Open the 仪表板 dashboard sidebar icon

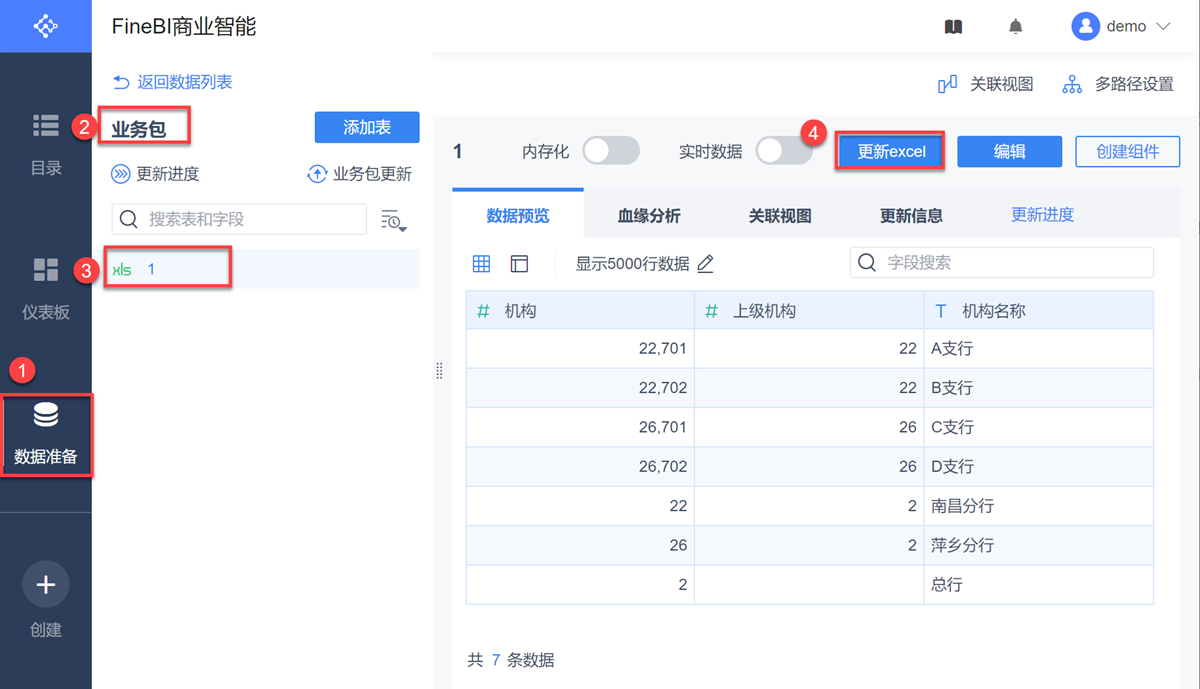coord(46,270)
